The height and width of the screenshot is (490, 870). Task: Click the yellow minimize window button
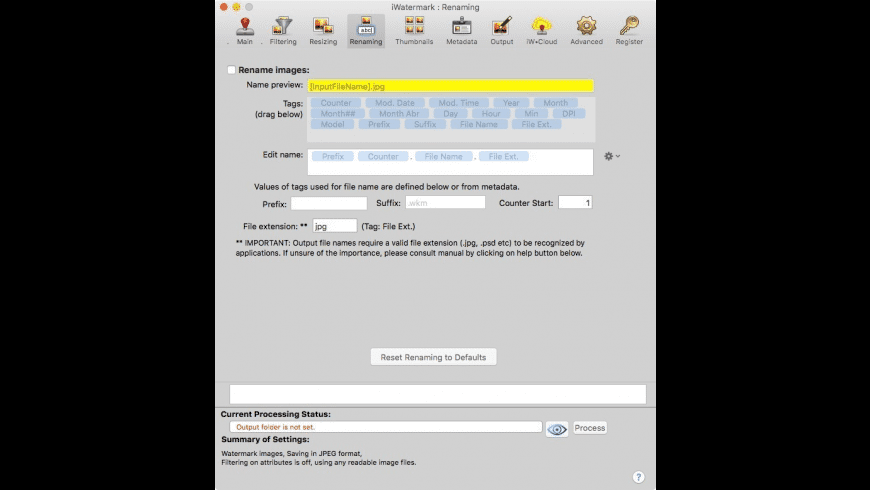236,7
